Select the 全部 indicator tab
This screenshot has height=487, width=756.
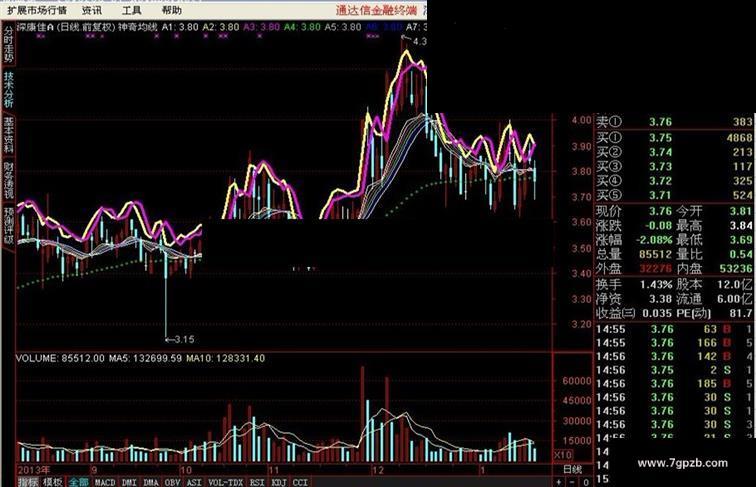point(78,482)
